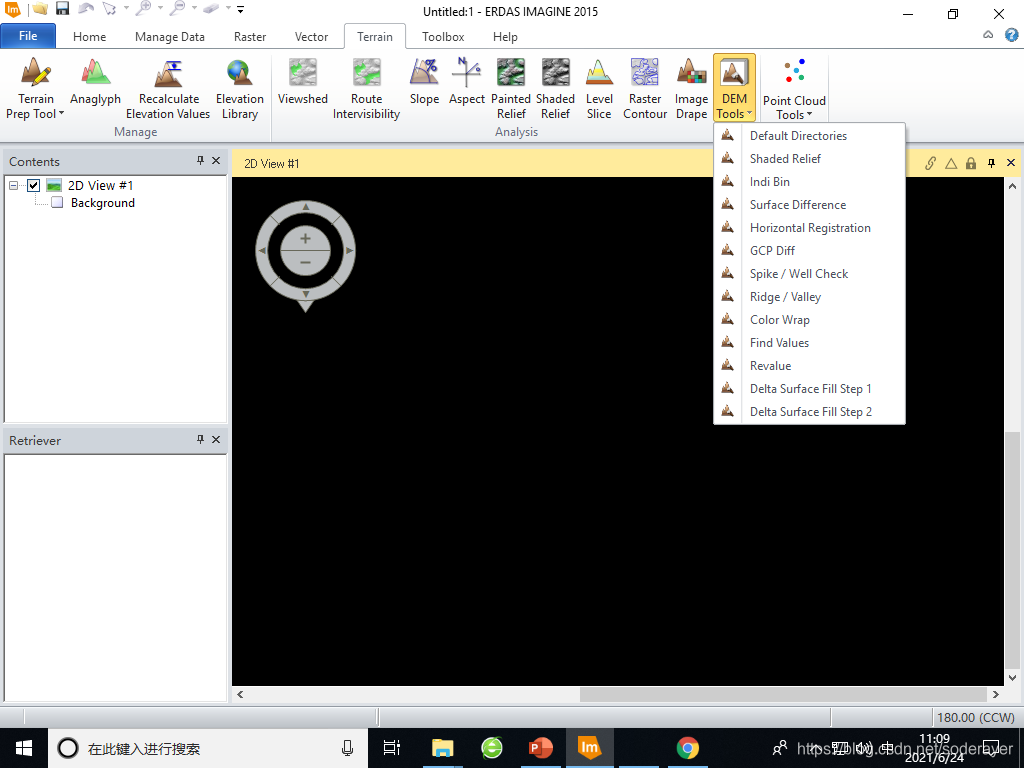The height and width of the screenshot is (768, 1024).
Task: Click the vertical scrollbar down arrow in 2D view
Action: (x=1013, y=678)
